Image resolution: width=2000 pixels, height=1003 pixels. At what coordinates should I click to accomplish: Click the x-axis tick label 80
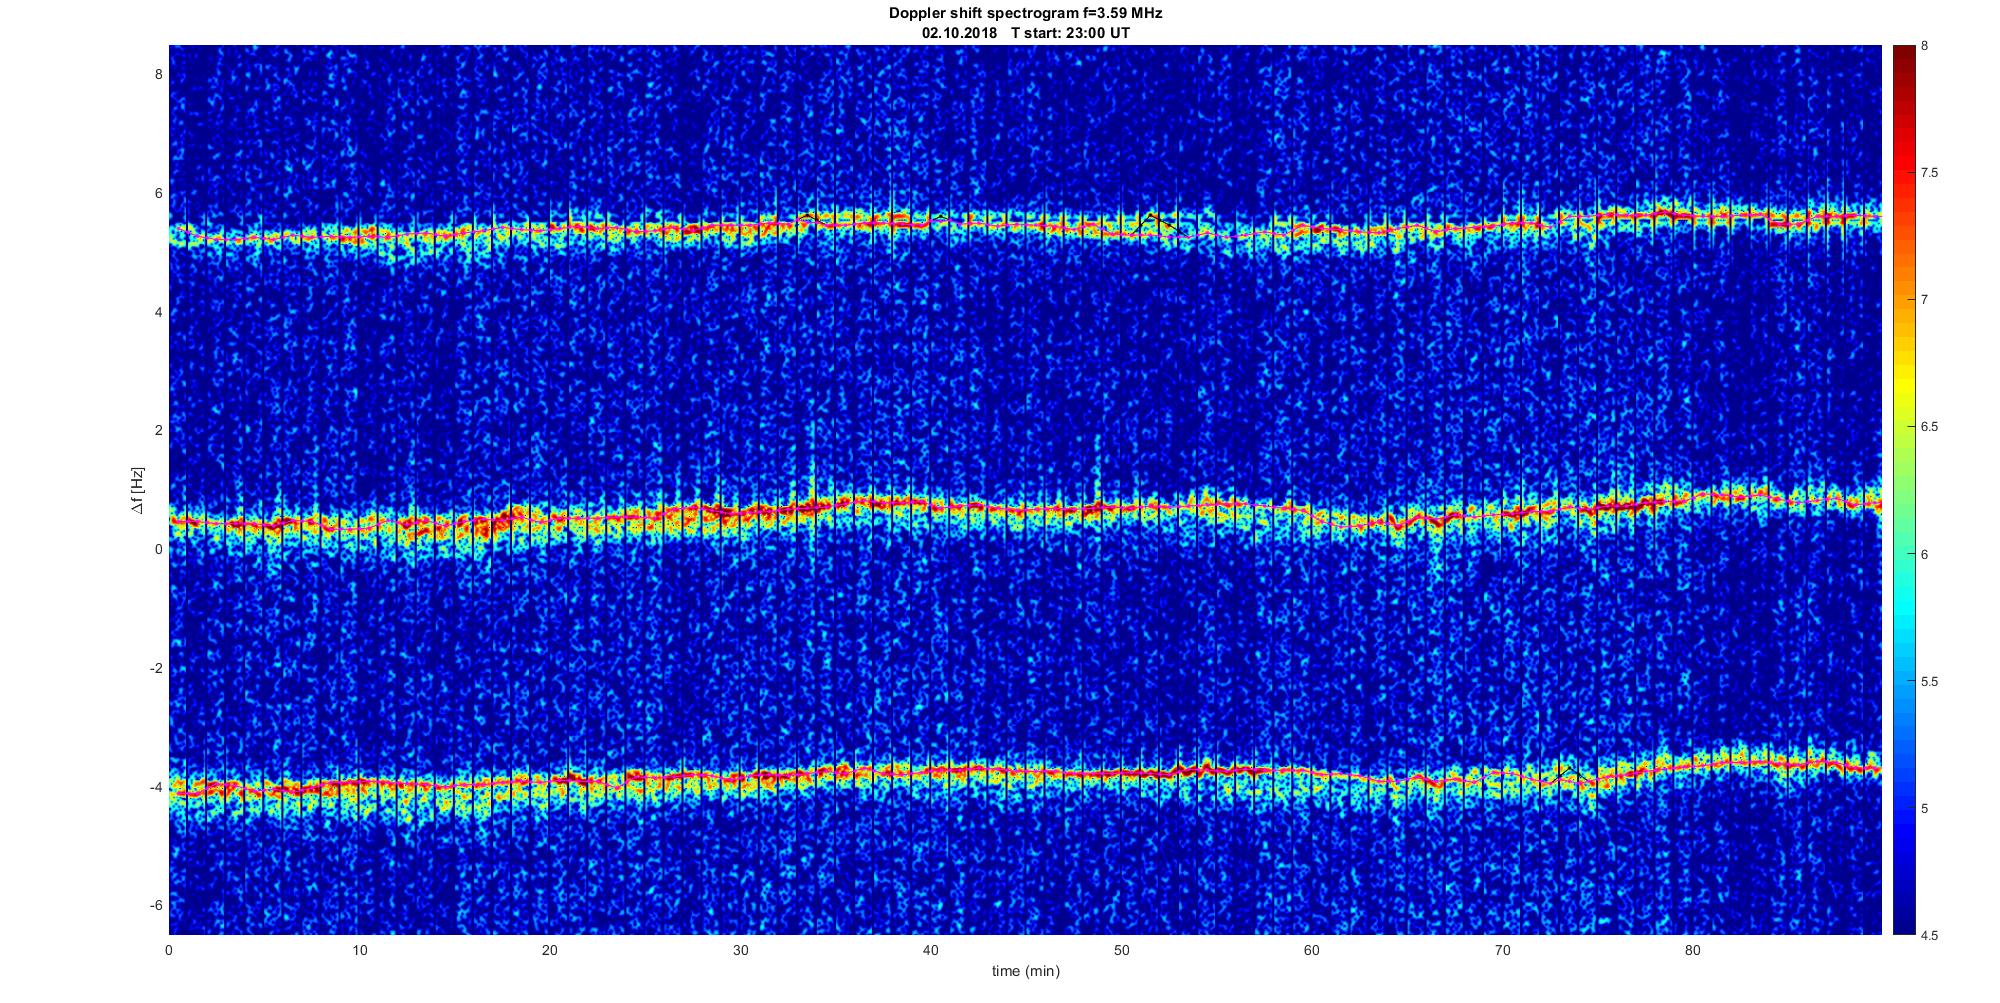pyautogui.click(x=1693, y=949)
